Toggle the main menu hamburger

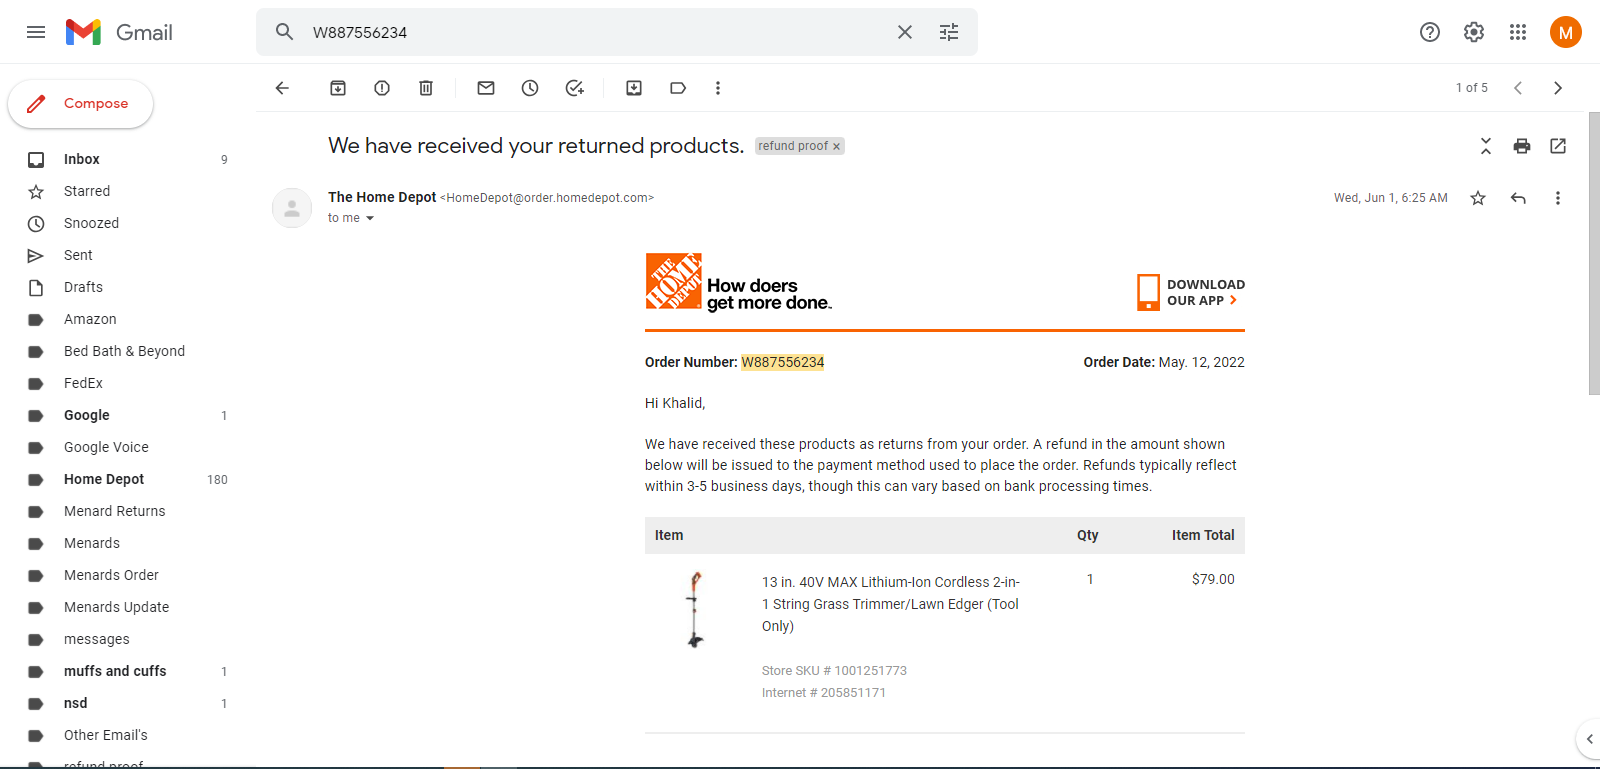click(36, 32)
